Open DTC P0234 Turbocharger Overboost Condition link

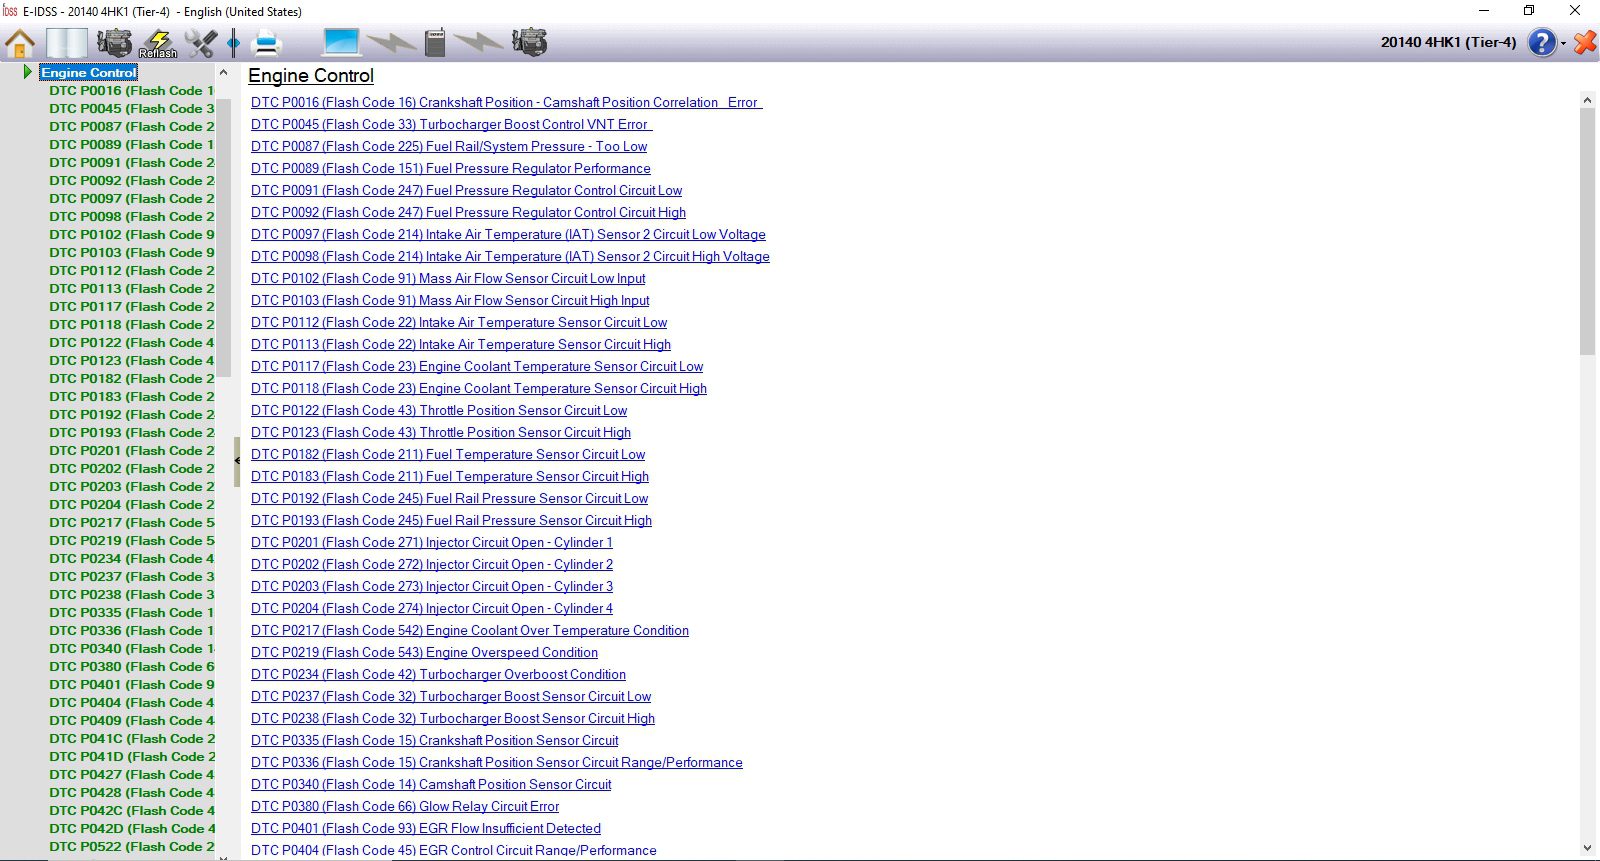(439, 674)
